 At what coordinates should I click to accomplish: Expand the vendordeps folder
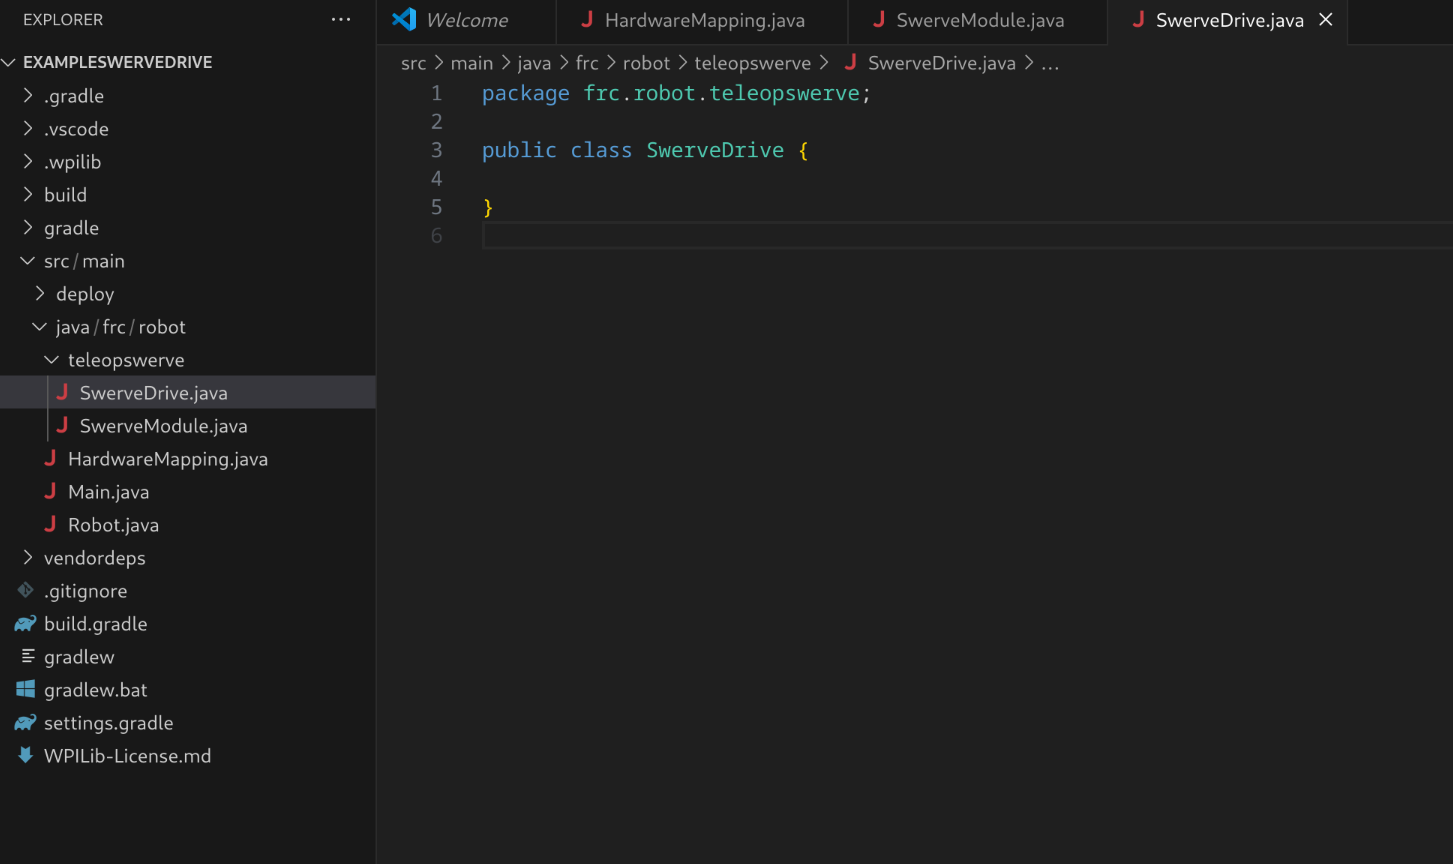click(28, 558)
